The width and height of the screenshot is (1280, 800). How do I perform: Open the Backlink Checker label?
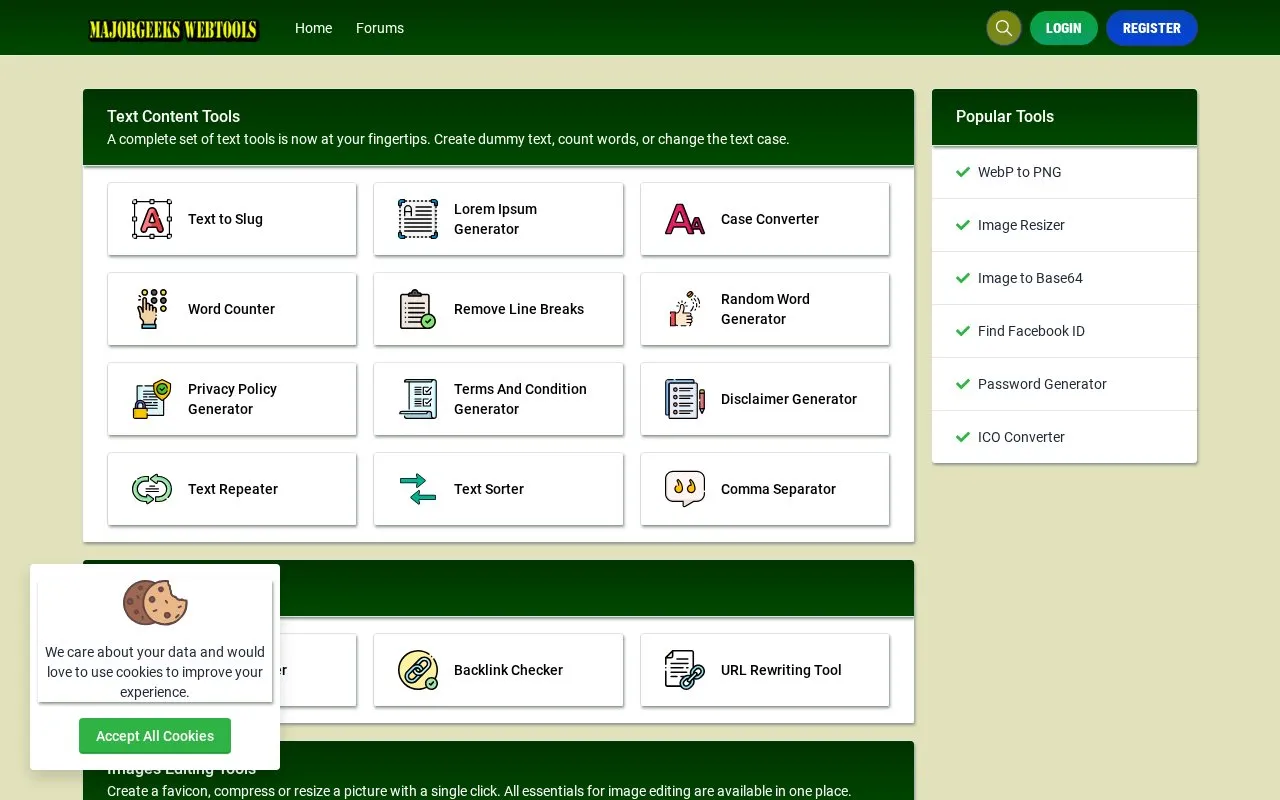pyautogui.click(x=508, y=670)
